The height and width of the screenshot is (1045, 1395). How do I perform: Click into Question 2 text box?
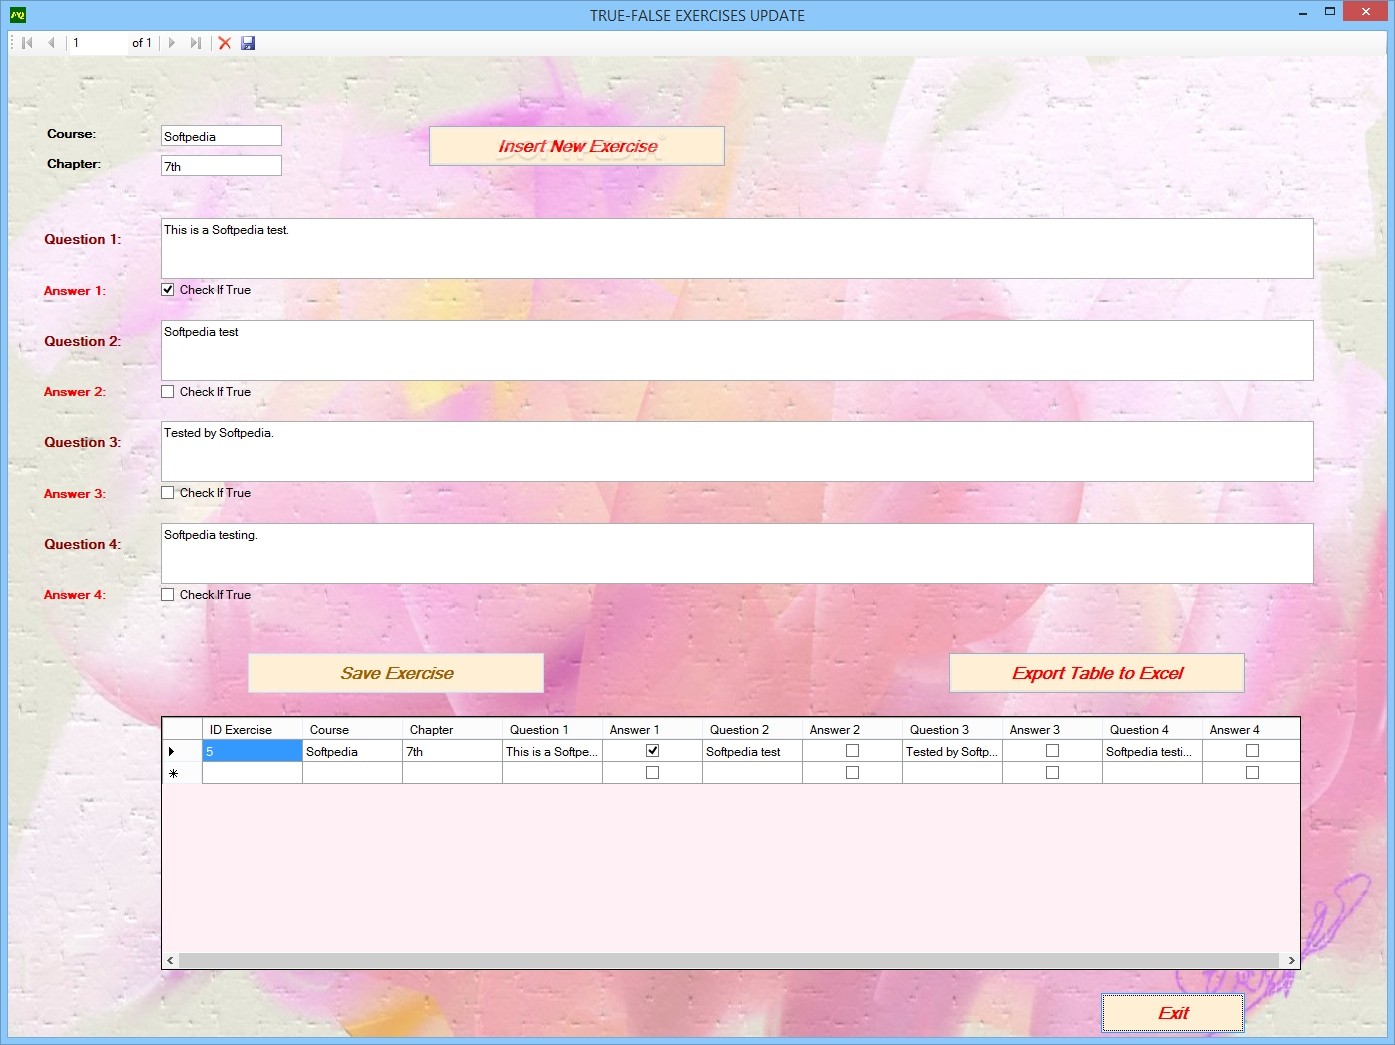(737, 350)
